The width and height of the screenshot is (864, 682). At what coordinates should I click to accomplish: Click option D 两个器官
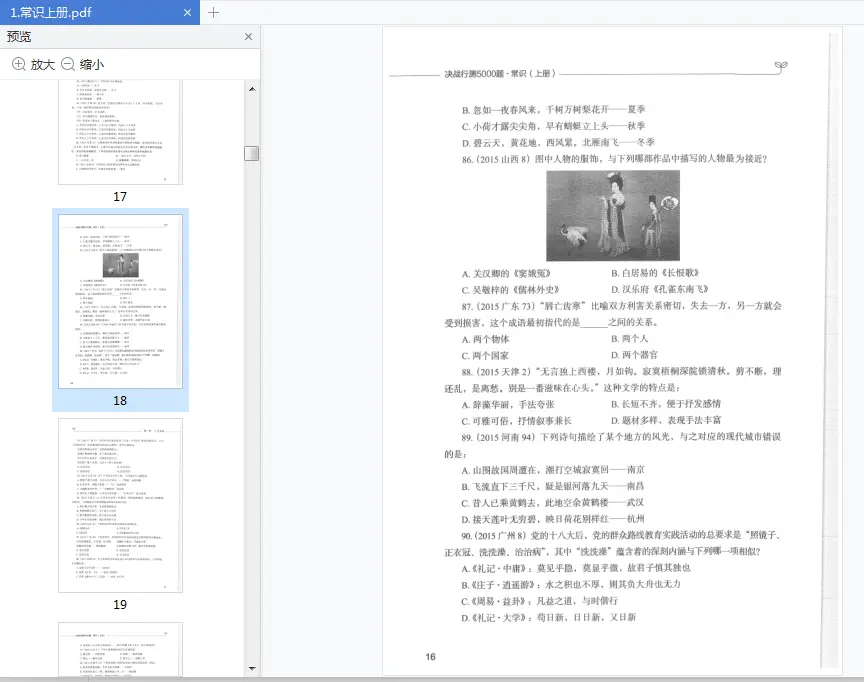tap(634, 355)
